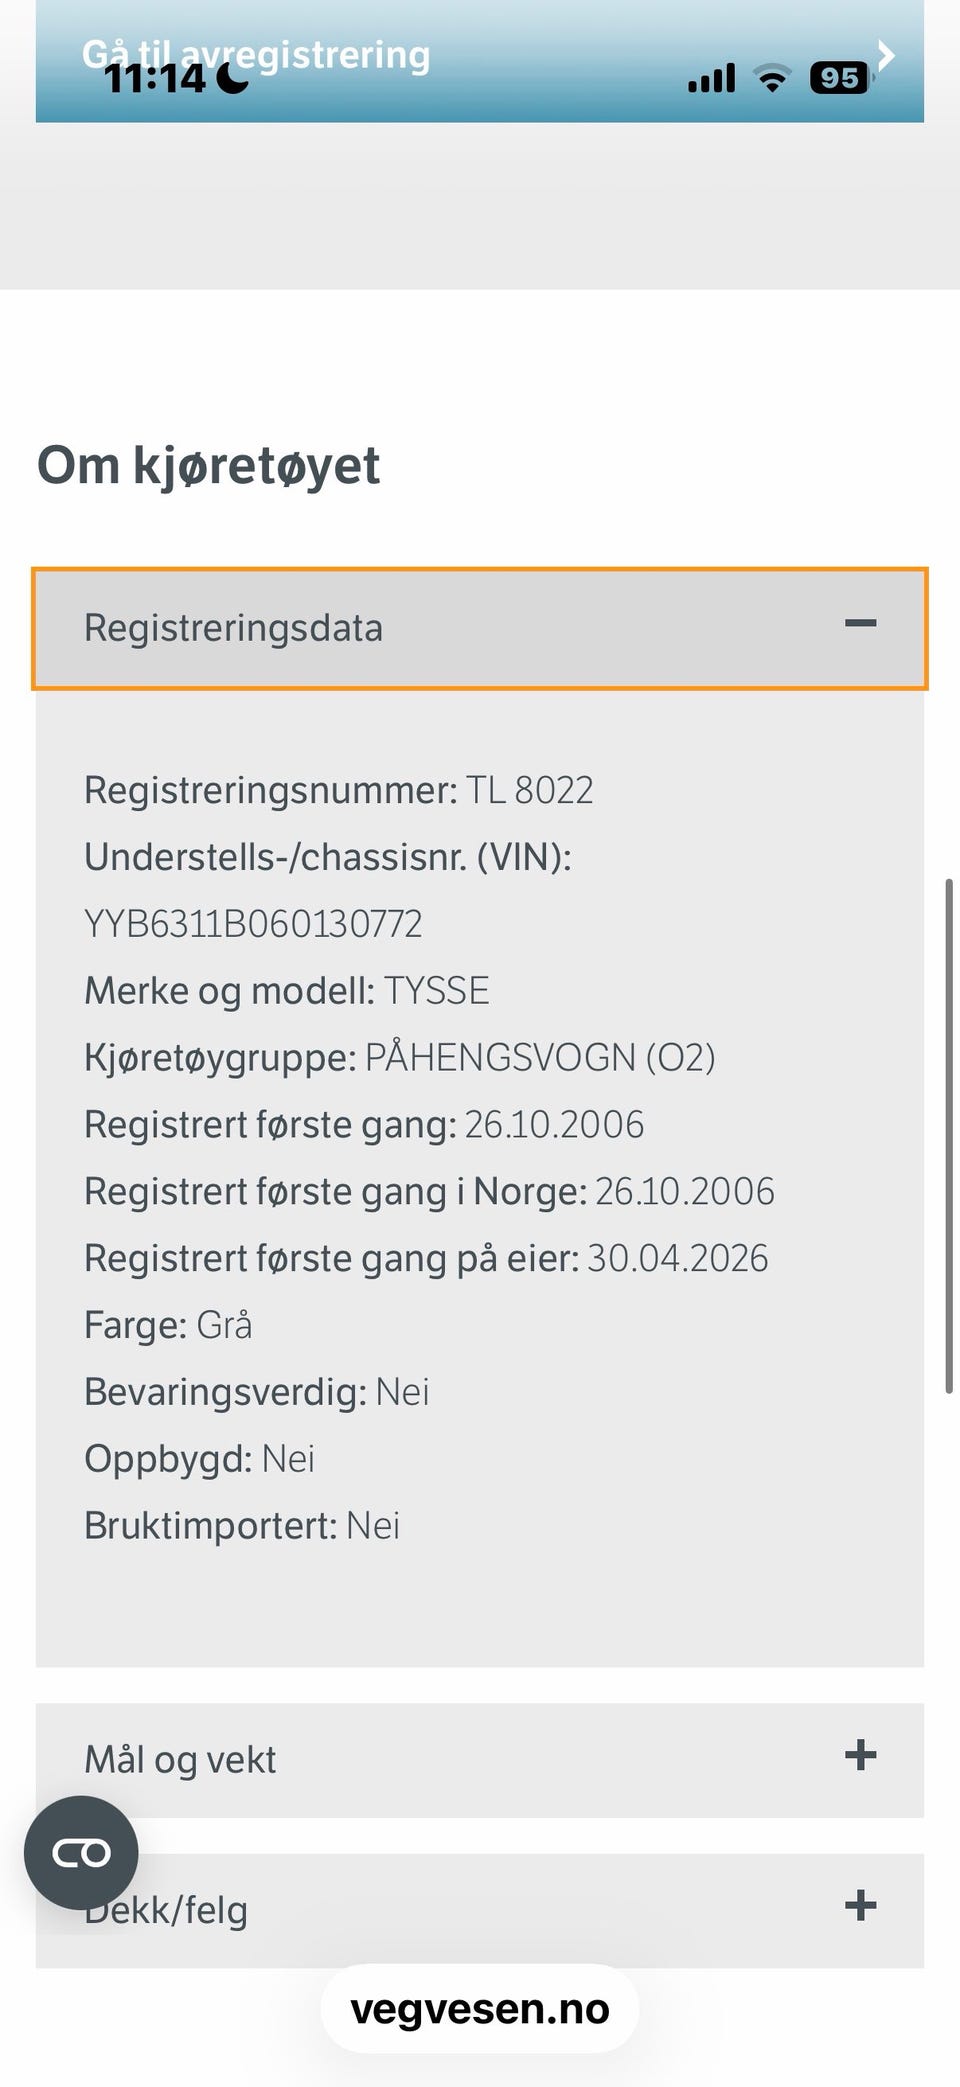Click the page scrollbar on the right edge

(949, 1135)
